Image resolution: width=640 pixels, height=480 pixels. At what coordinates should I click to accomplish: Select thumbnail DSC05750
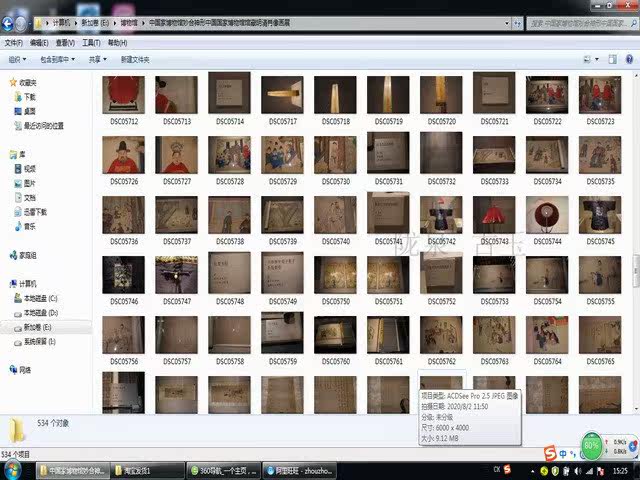click(335, 275)
